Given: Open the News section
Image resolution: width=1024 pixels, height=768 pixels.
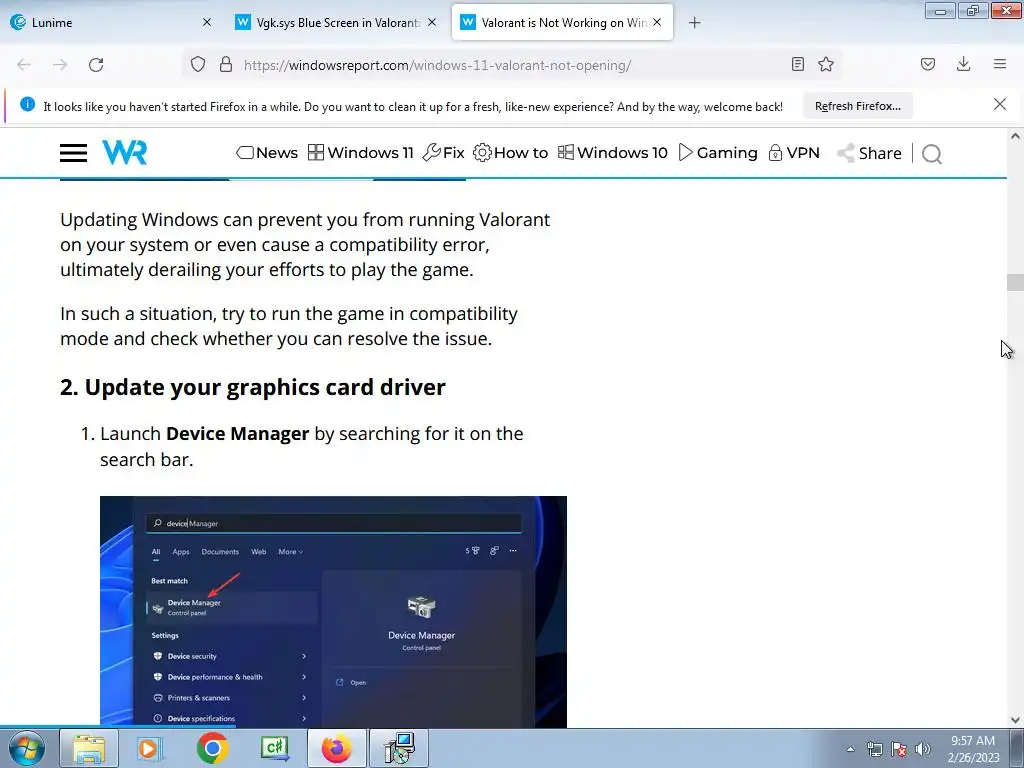Looking at the screenshot, I should (266, 153).
